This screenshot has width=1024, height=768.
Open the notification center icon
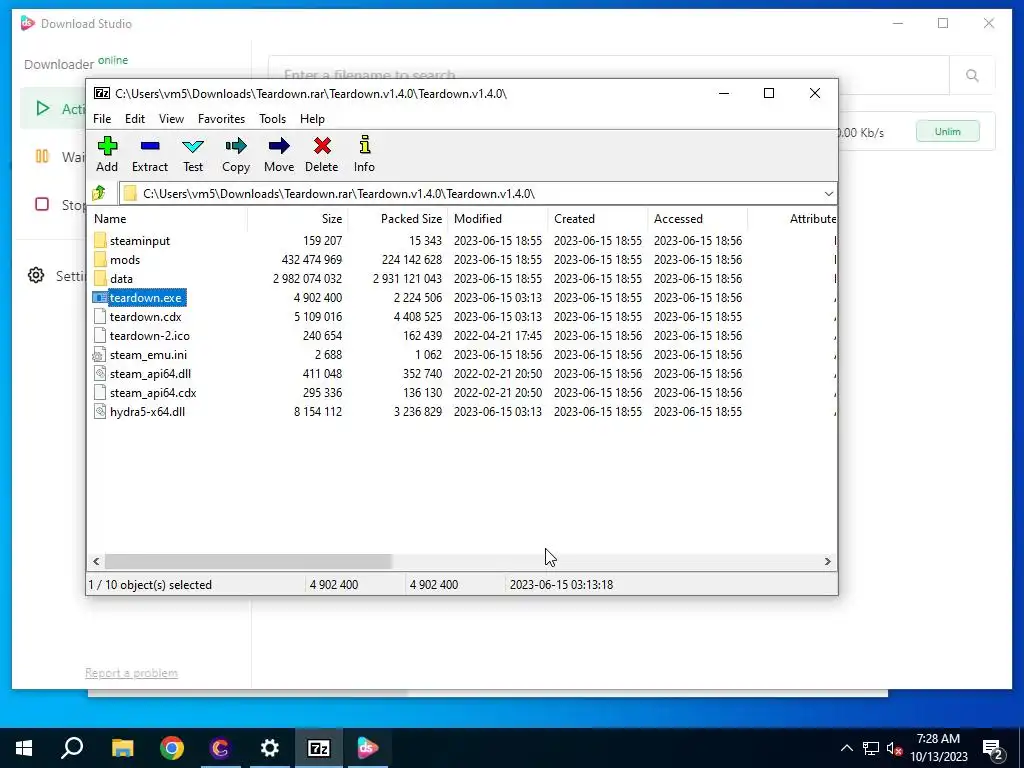993,748
